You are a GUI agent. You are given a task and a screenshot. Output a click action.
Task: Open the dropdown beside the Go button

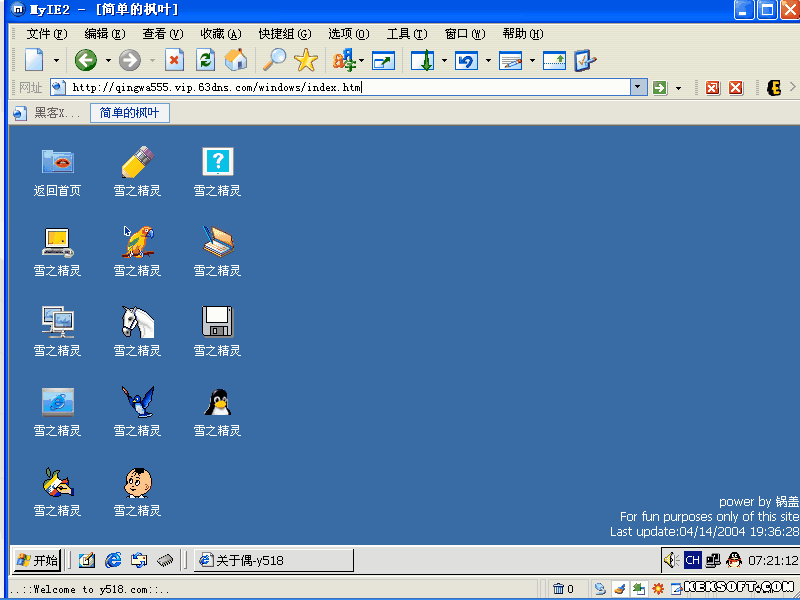pyautogui.click(x=678, y=88)
